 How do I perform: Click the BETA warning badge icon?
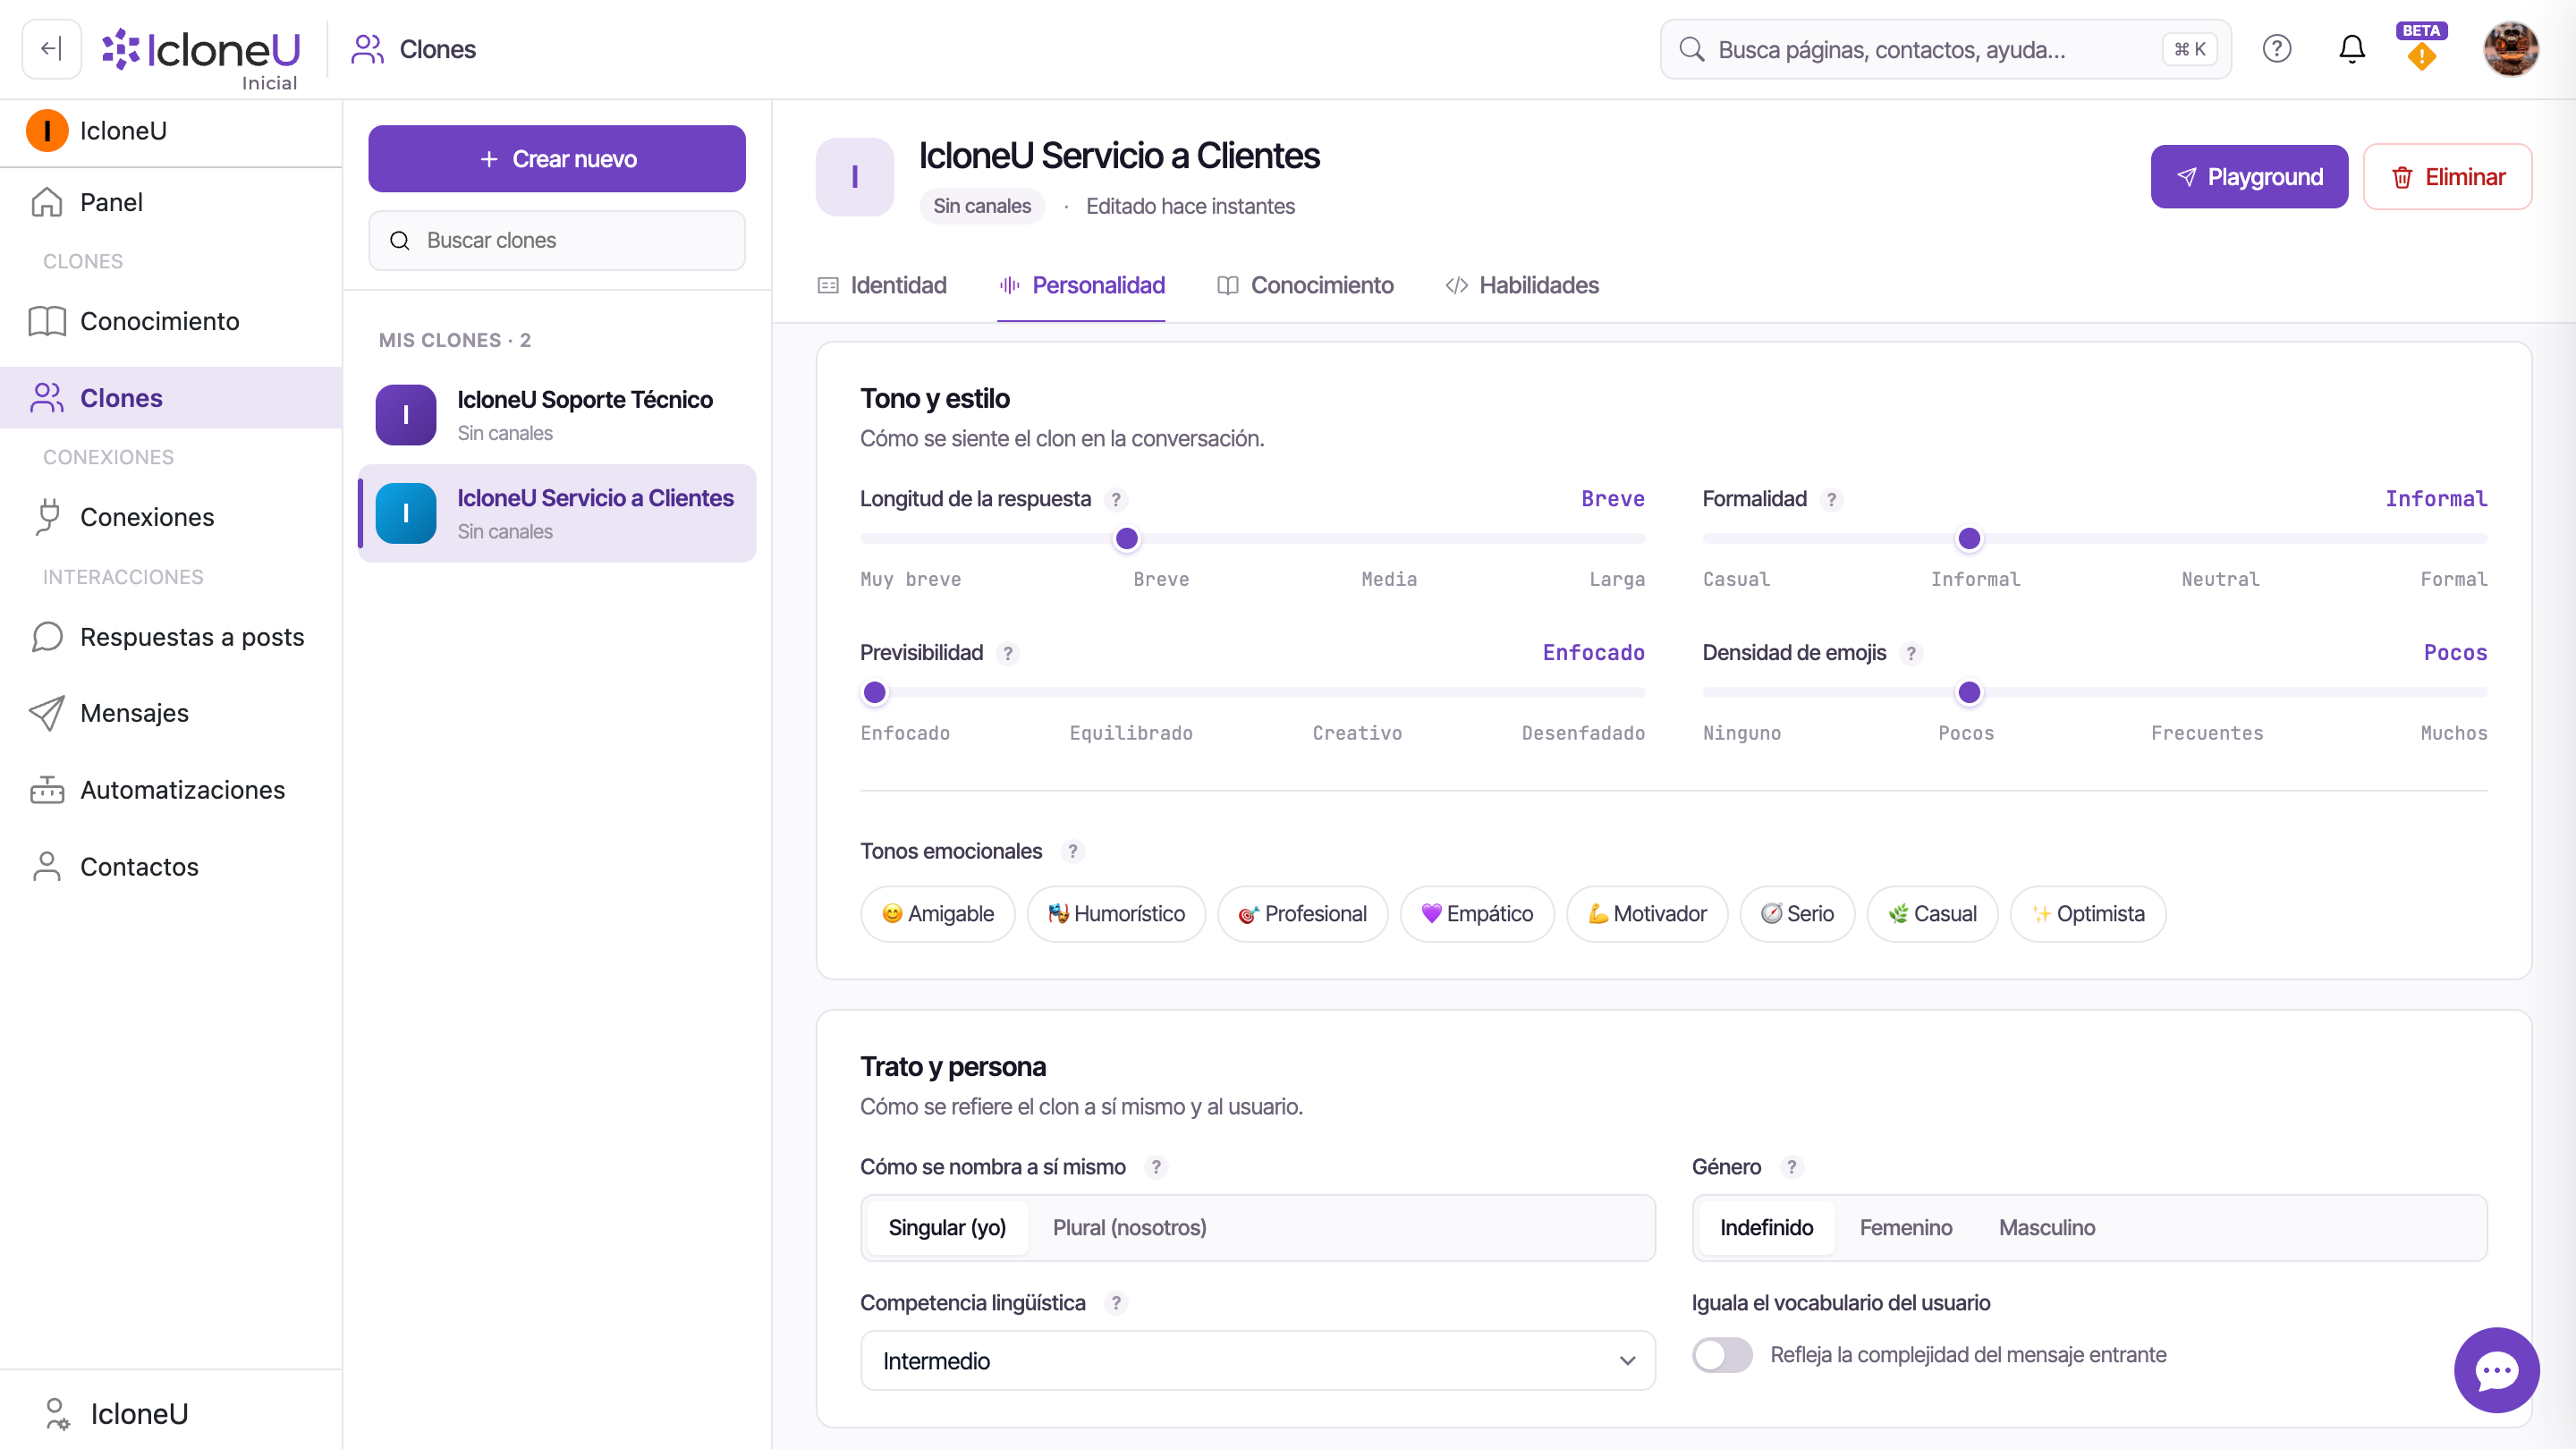2421,48
